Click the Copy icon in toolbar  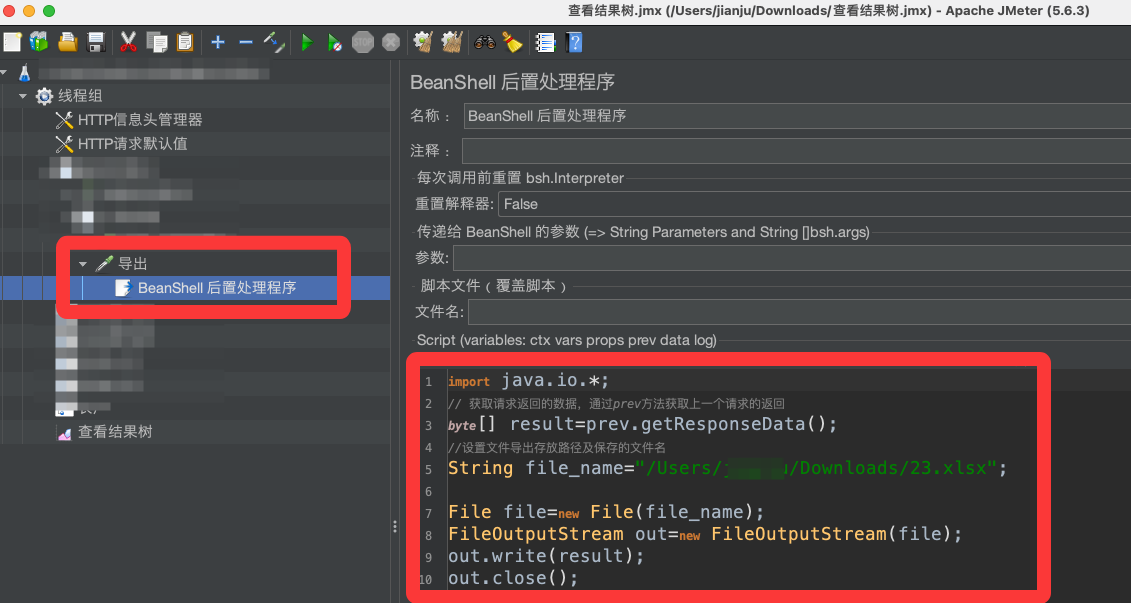[x=157, y=42]
